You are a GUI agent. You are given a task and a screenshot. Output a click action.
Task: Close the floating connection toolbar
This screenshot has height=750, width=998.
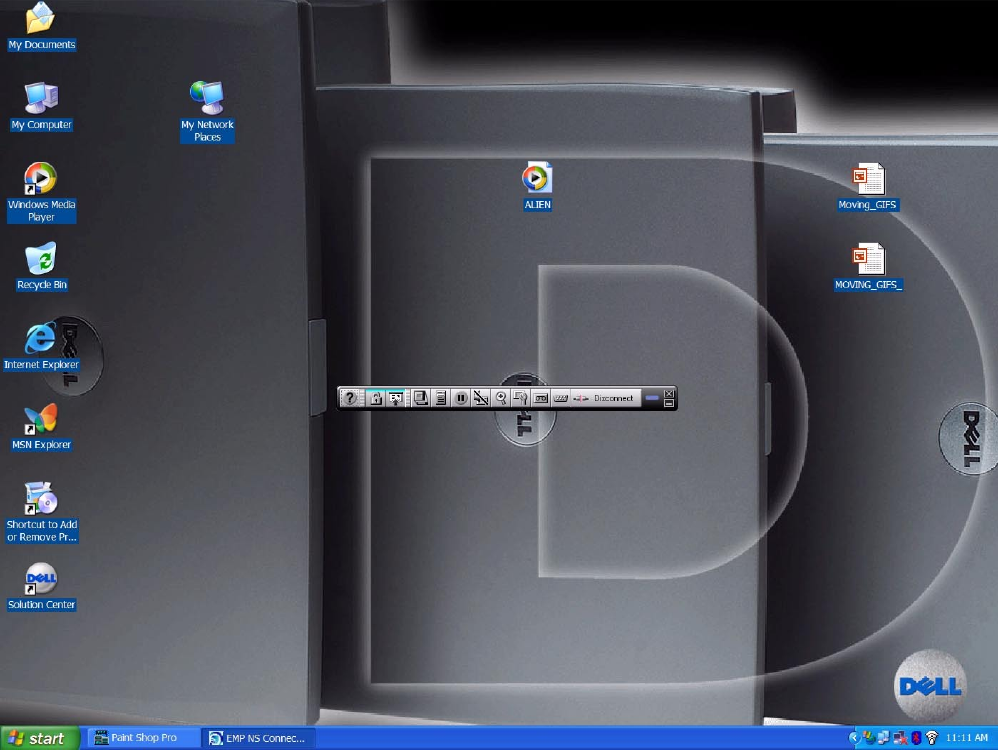coord(669,393)
